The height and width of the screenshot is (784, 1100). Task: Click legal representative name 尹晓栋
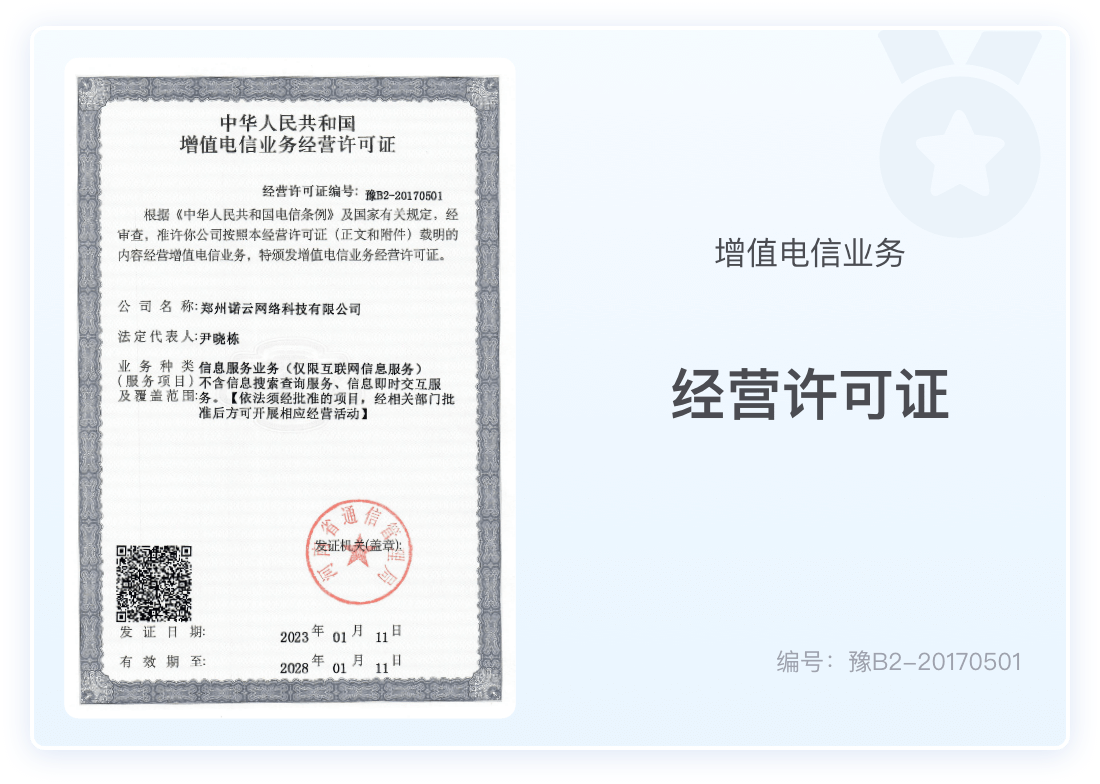[x=221, y=339]
